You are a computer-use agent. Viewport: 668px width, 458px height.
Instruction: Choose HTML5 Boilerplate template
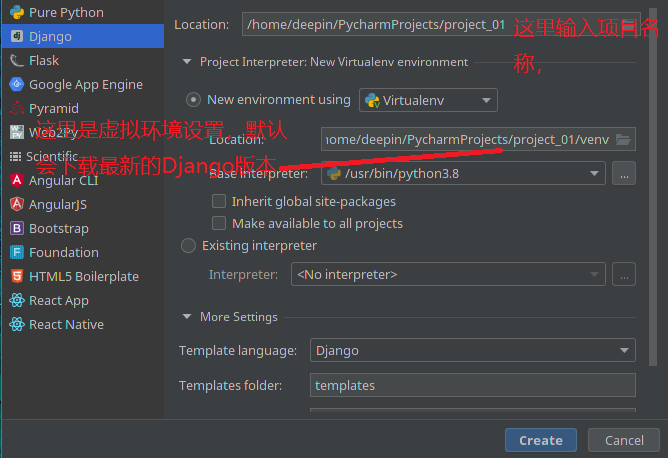(x=83, y=276)
